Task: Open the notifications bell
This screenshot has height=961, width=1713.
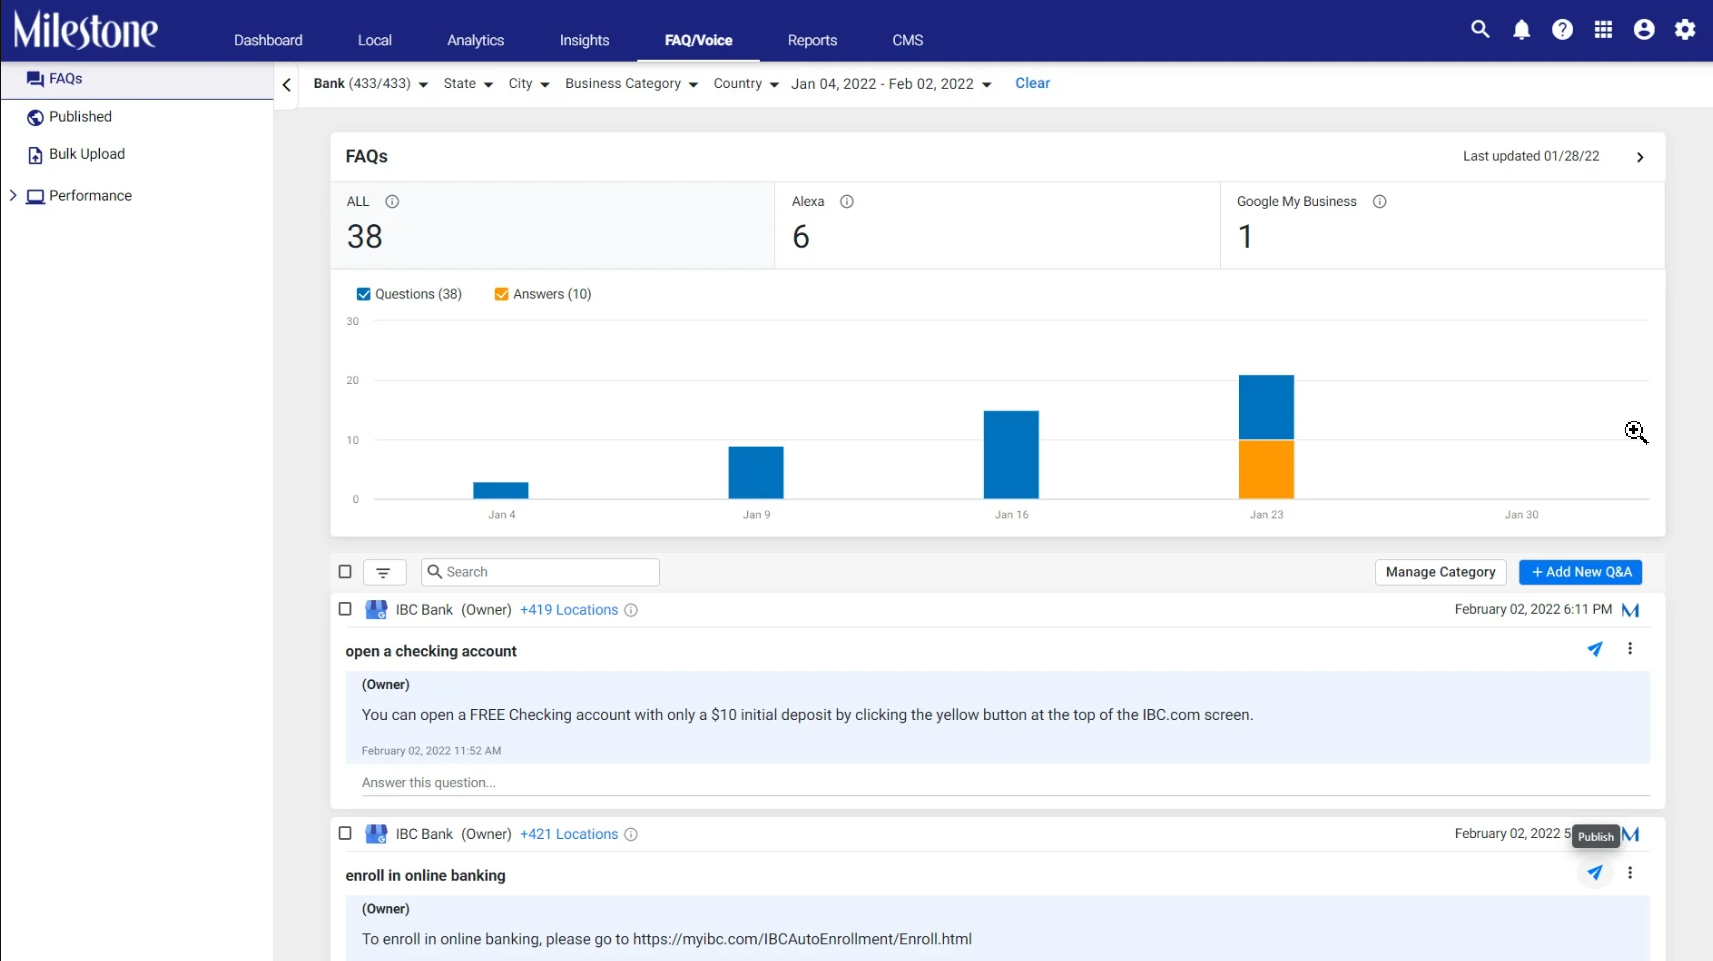Action: click(1521, 30)
